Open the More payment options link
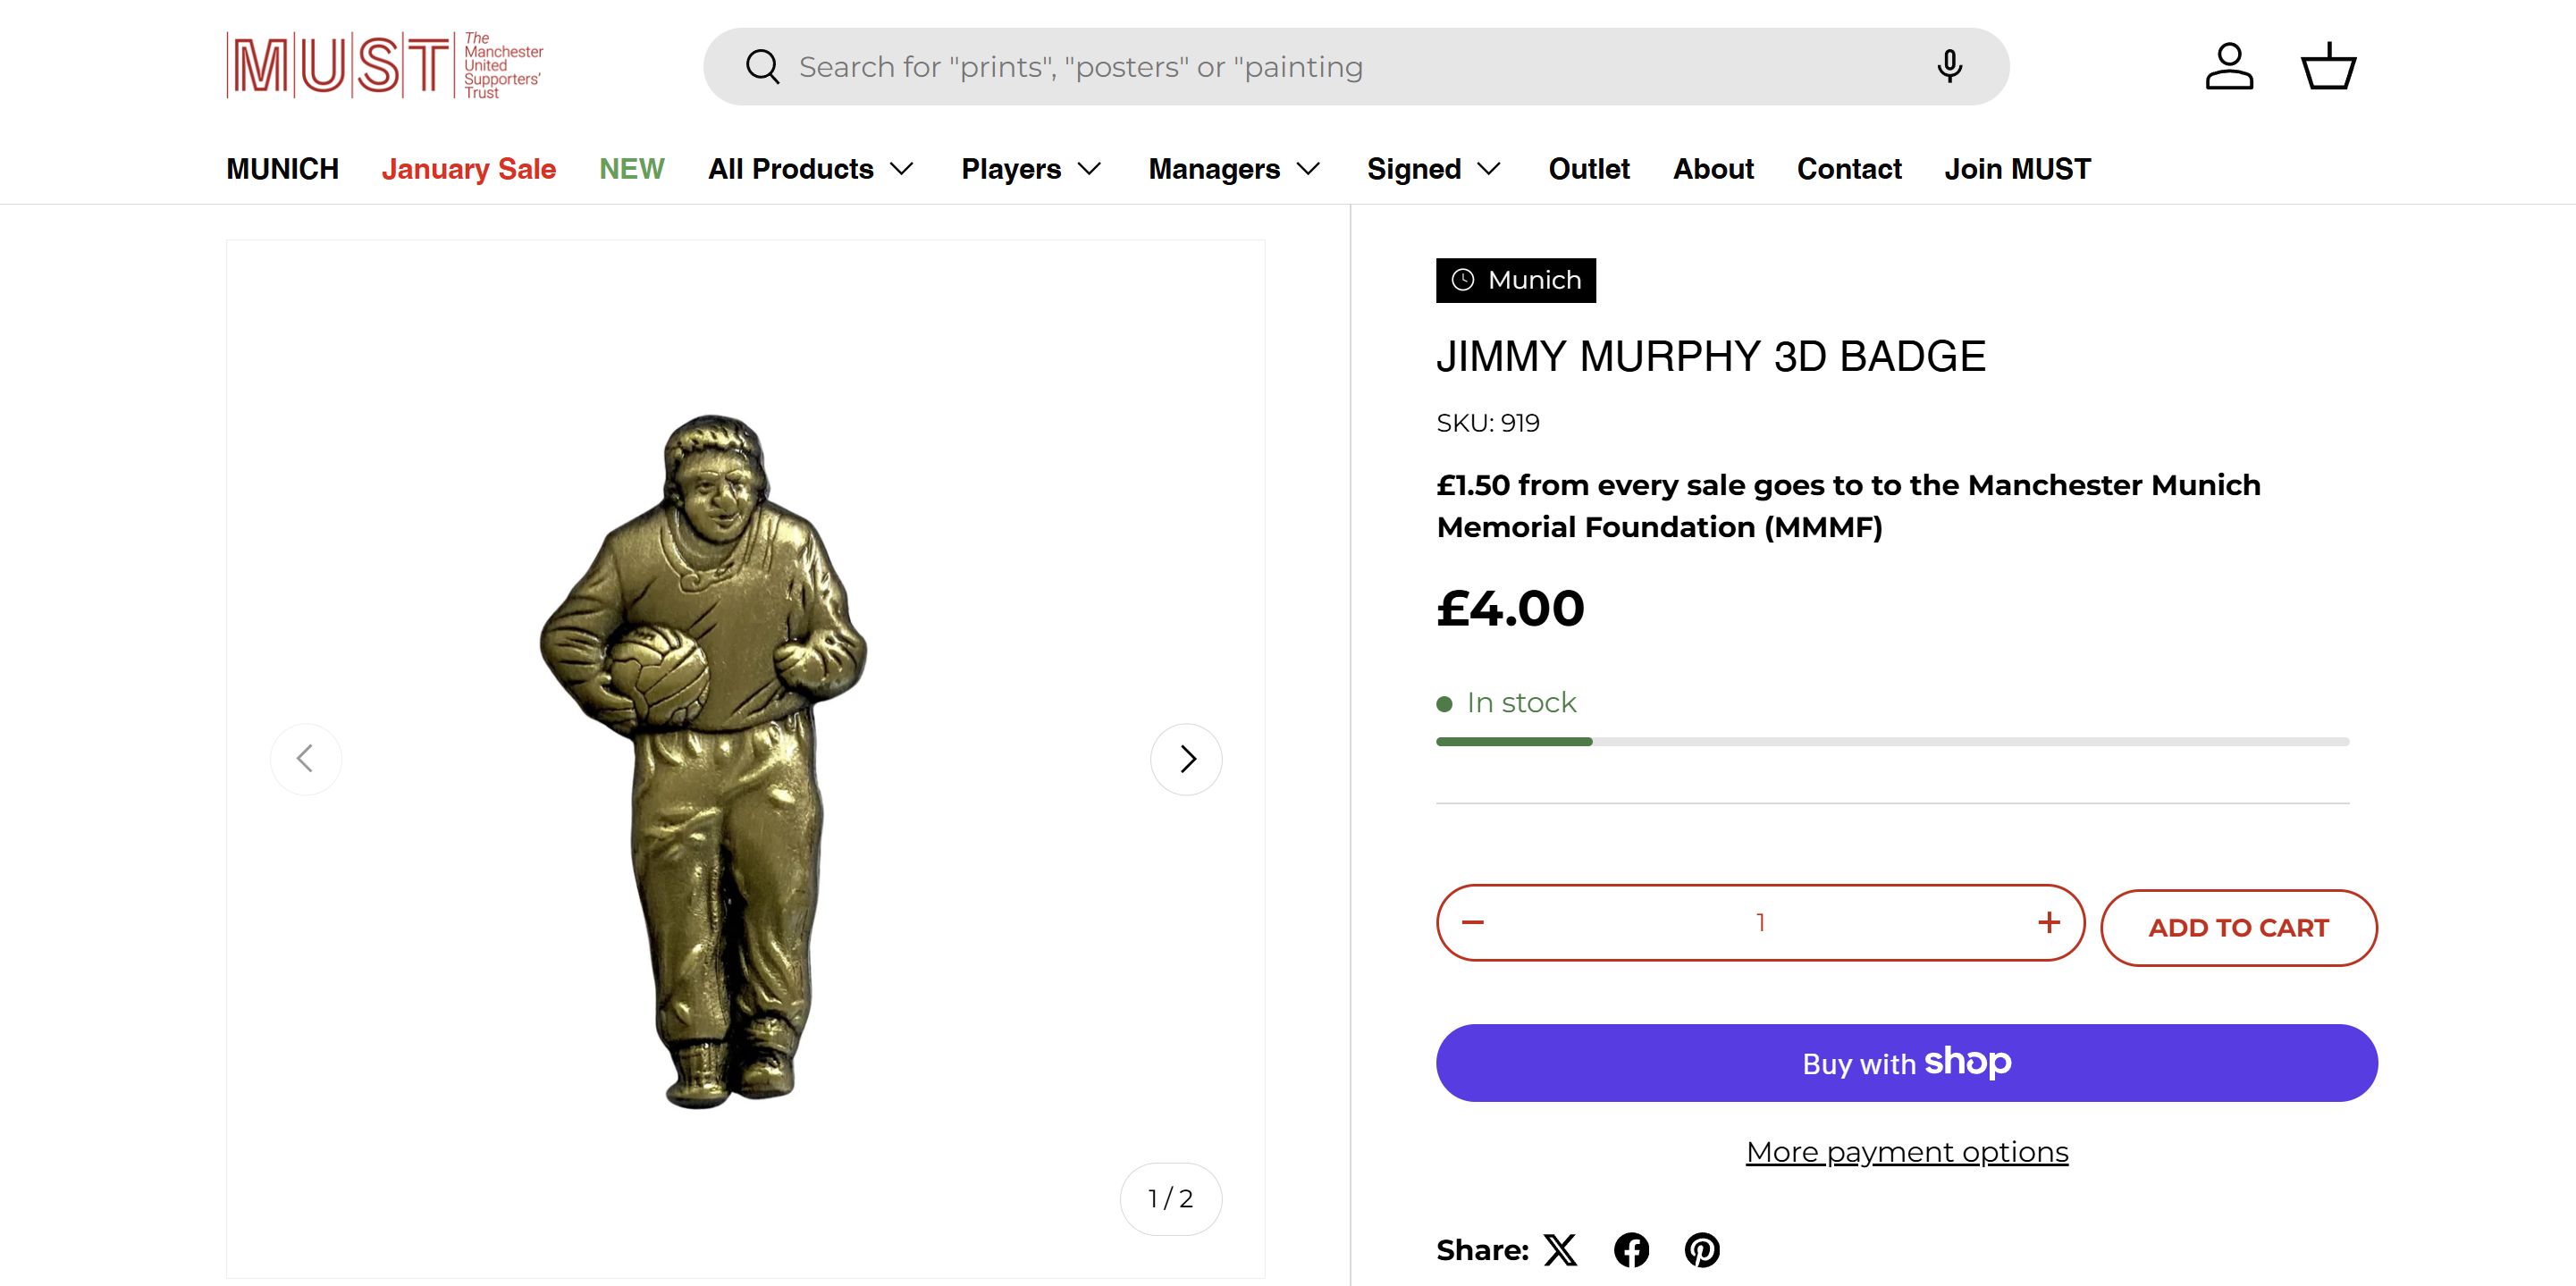Screen dimensions: 2576x1286 1907,1152
